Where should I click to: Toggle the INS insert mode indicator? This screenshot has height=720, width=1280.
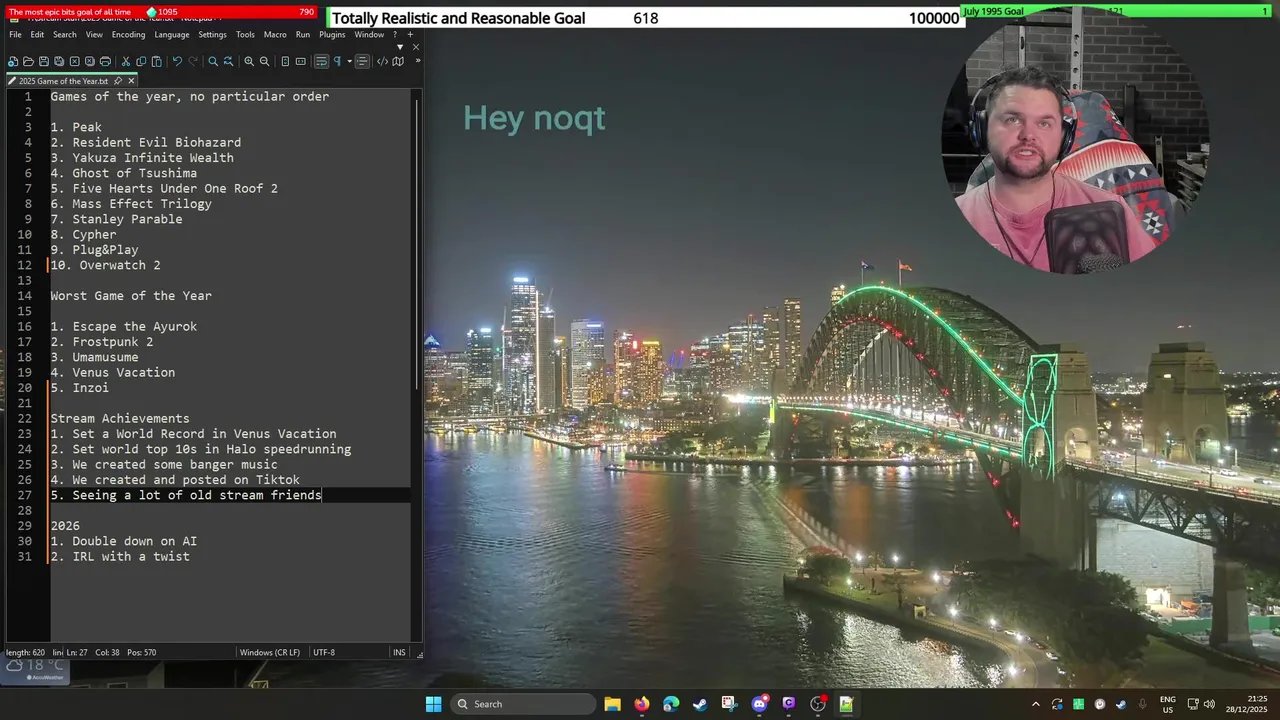click(x=399, y=652)
